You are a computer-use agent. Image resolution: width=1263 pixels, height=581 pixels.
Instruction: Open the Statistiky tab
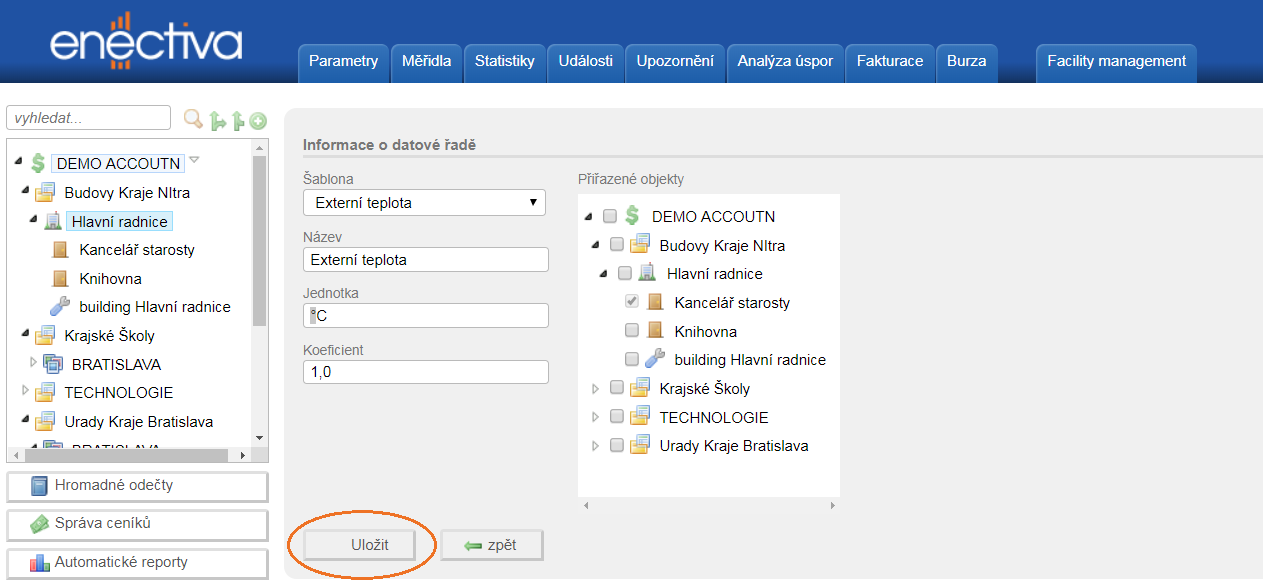(x=504, y=61)
